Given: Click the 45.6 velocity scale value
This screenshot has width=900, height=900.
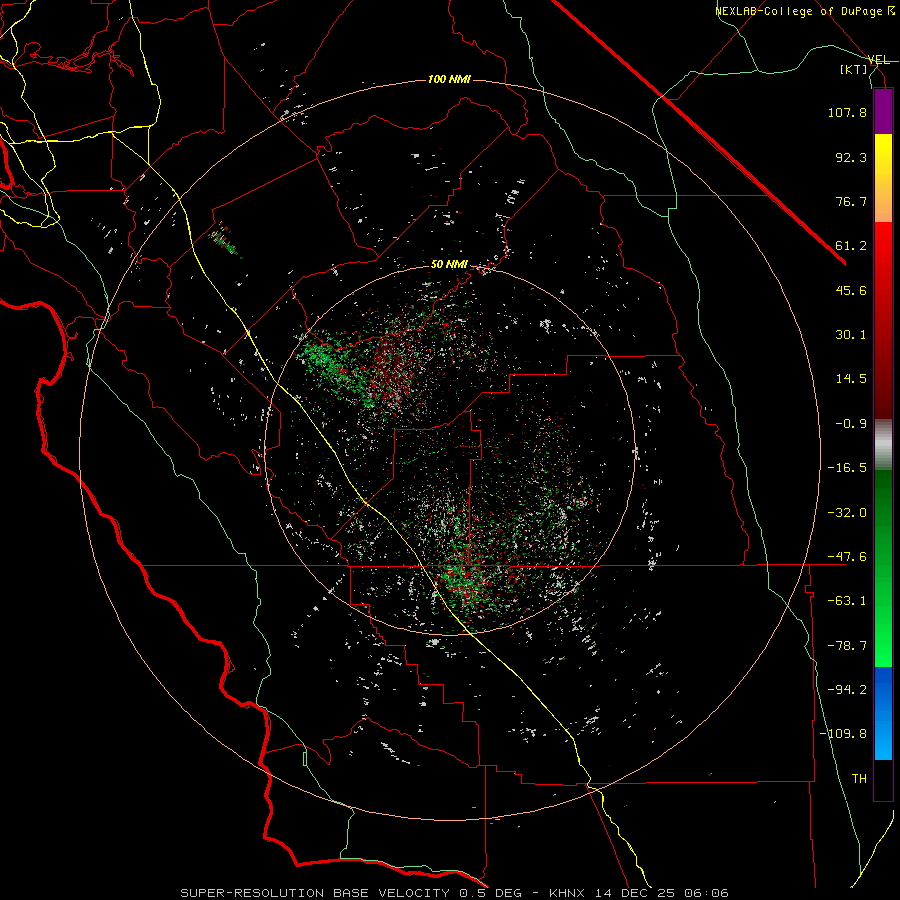Looking at the screenshot, I should click(851, 290).
